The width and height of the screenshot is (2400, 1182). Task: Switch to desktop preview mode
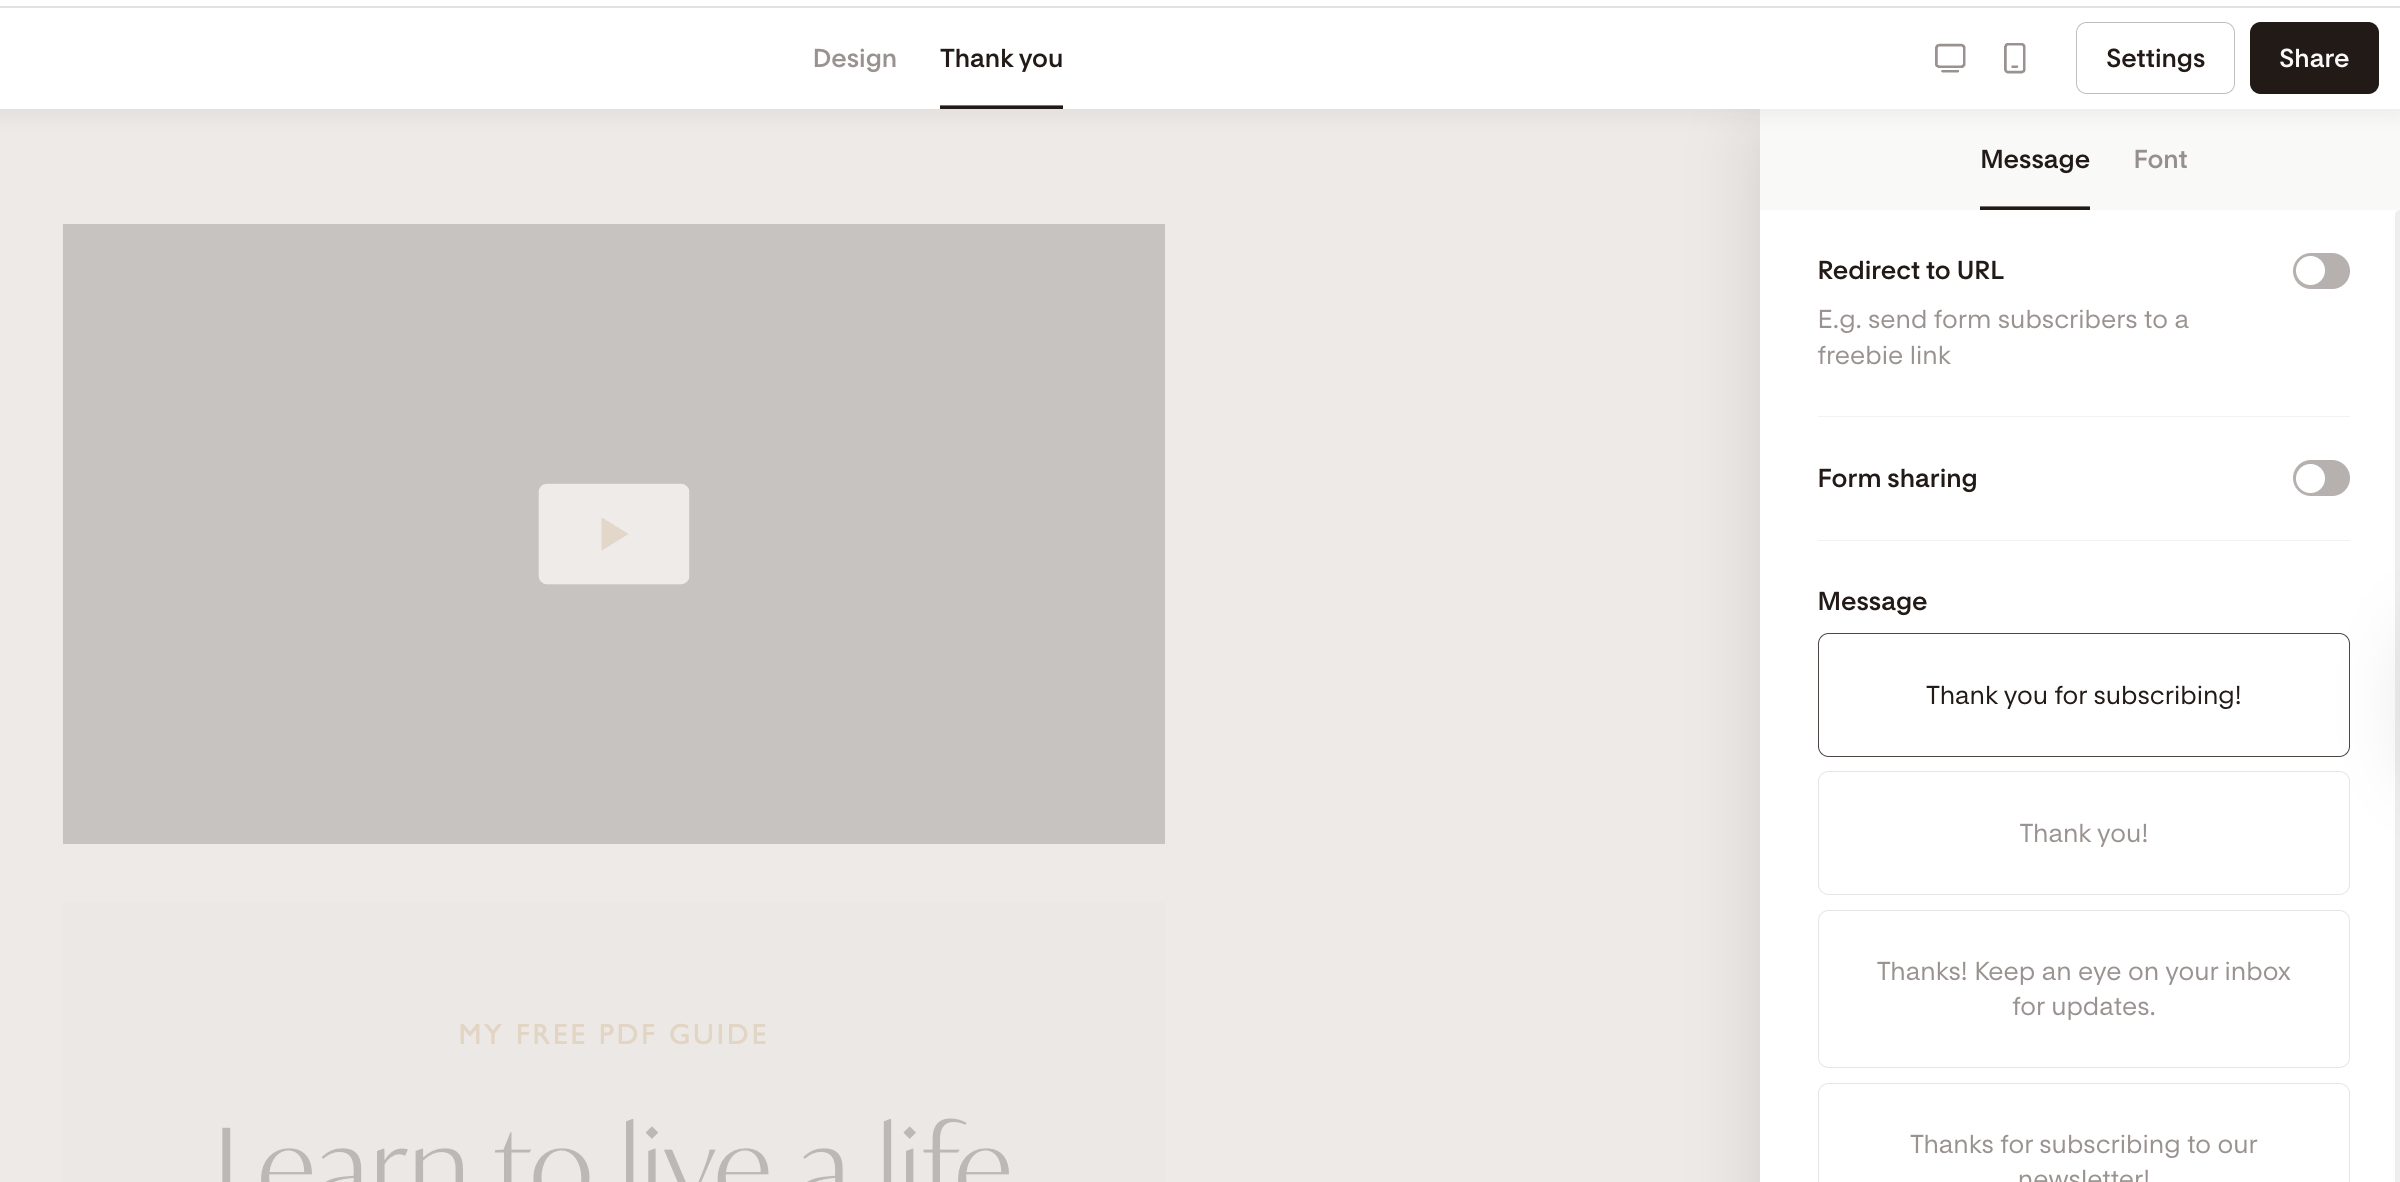point(1950,58)
